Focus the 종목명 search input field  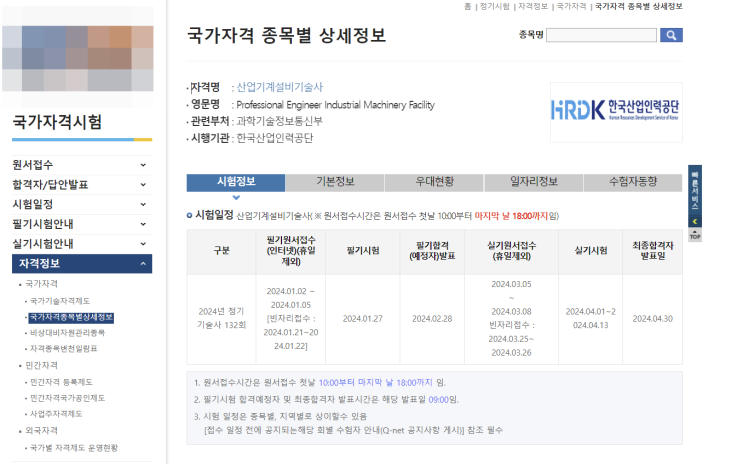point(601,35)
